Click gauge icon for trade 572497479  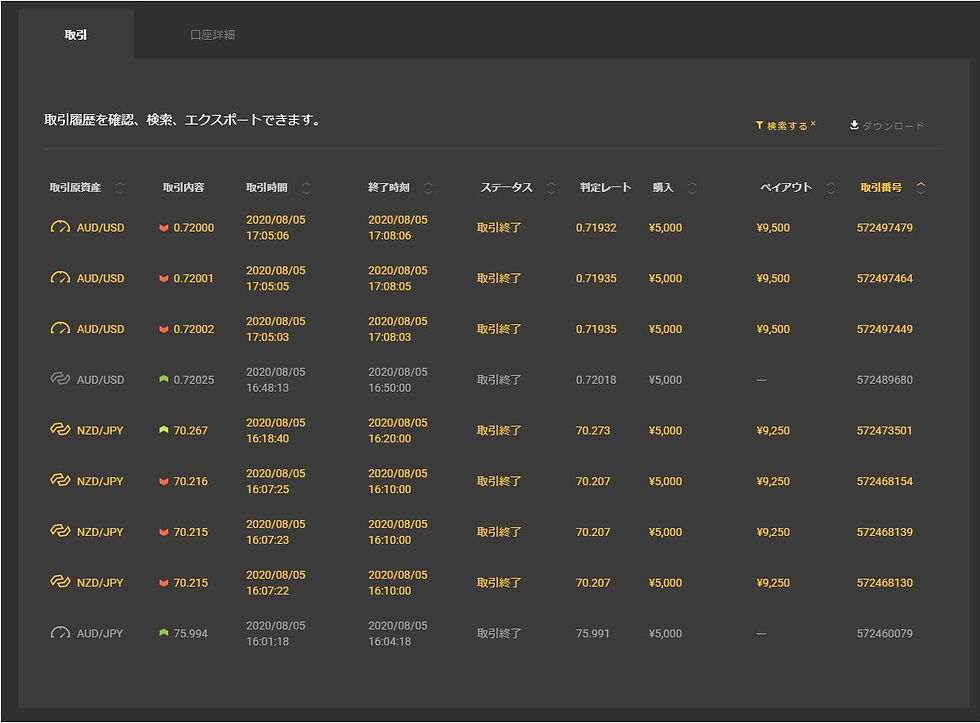point(60,227)
